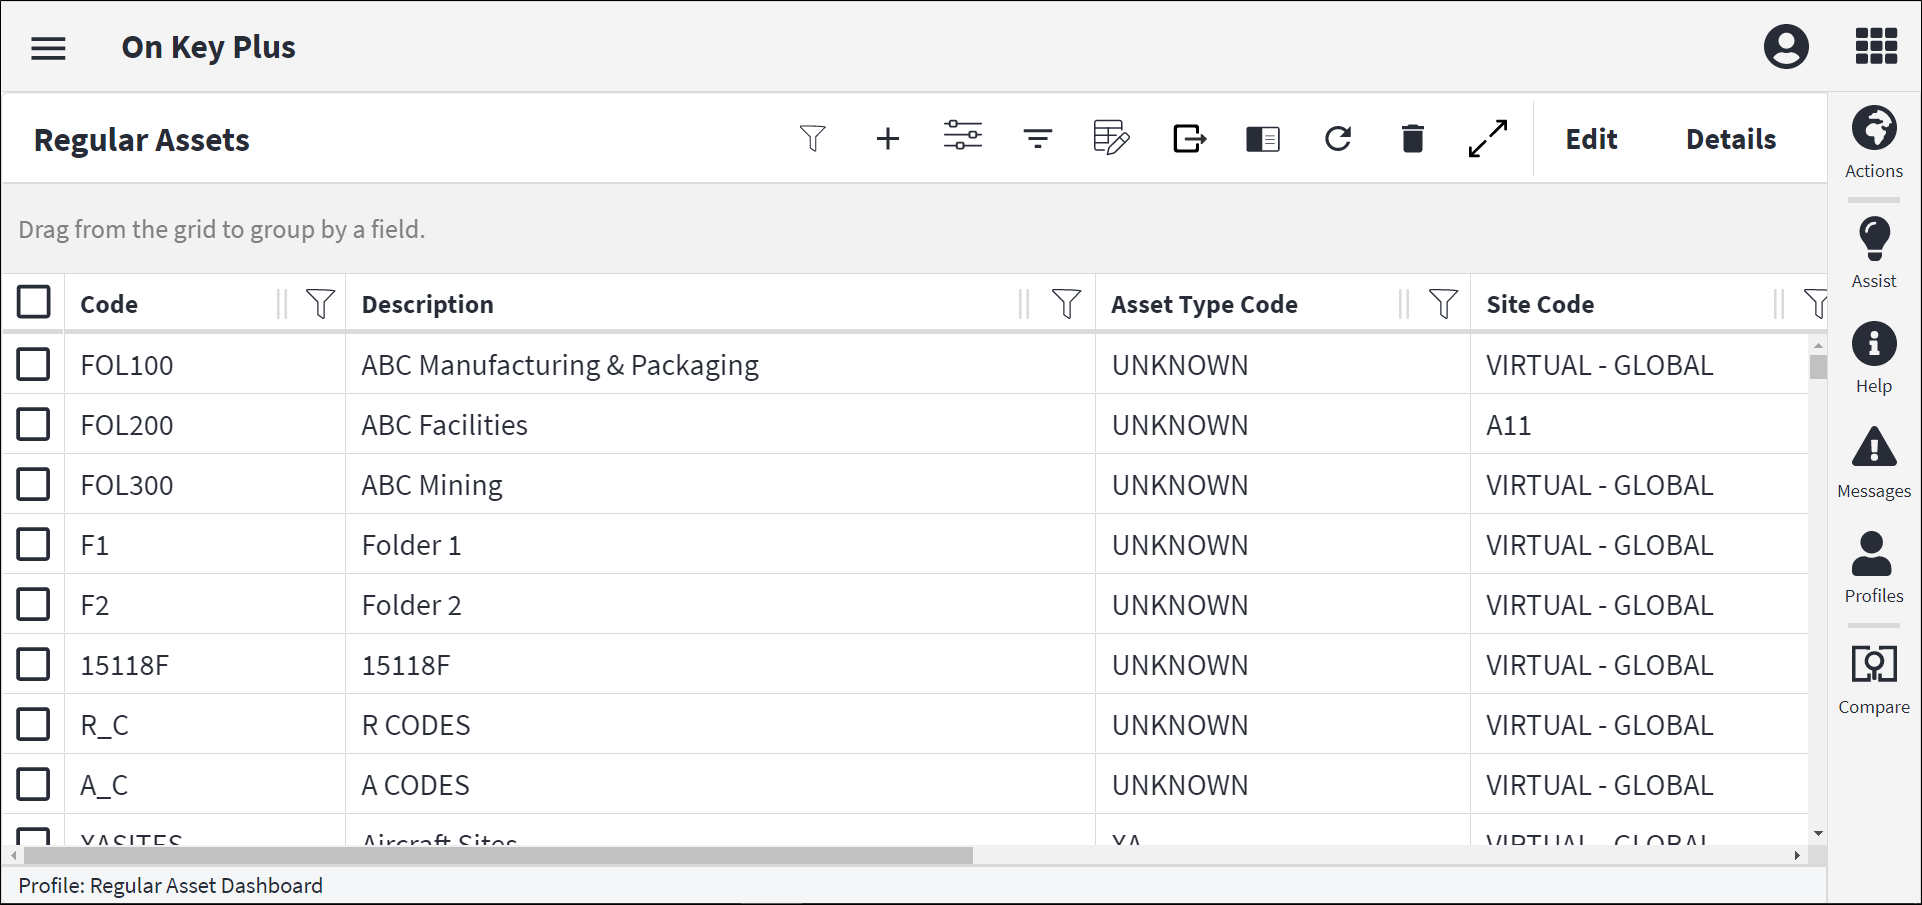This screenshot has width=1922, height=905.
Task: Click the add new record plus icon
Action: pyautogui.click(x=887, y=139)
